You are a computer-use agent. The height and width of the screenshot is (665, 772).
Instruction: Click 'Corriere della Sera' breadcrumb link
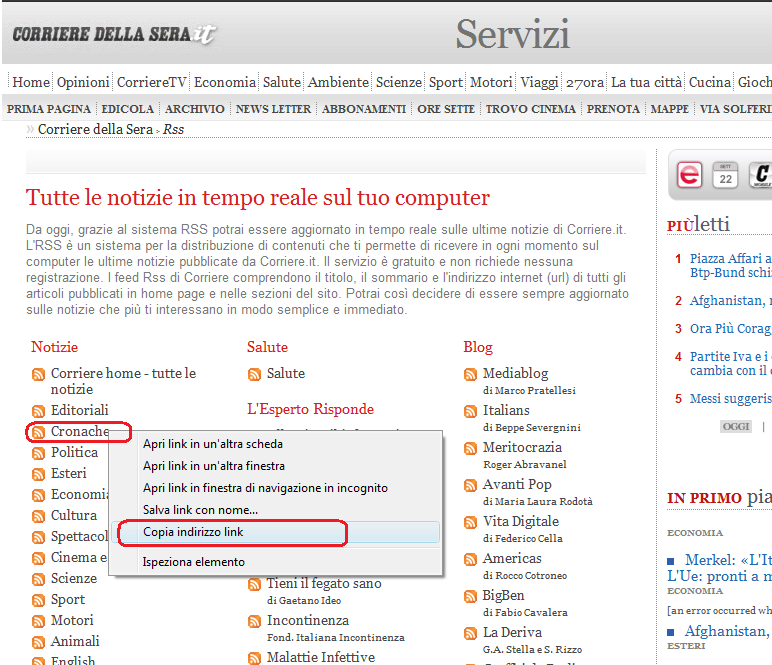pos(96,129)
